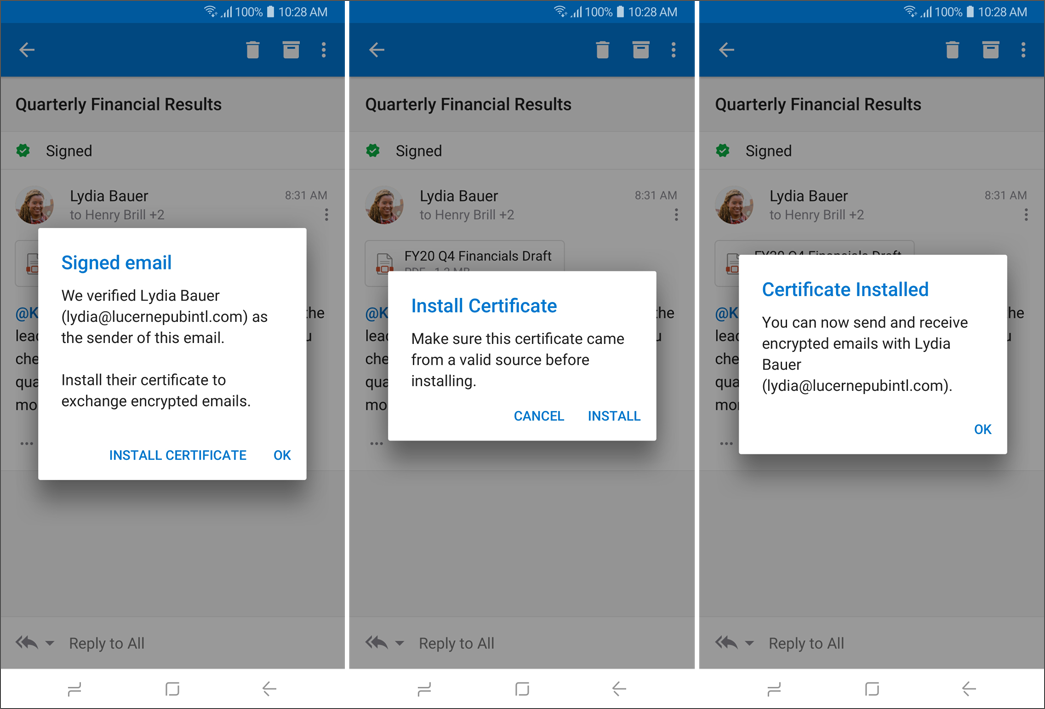Tap OK to dismiss the Signed email dialog

click(x=282, y=455)
